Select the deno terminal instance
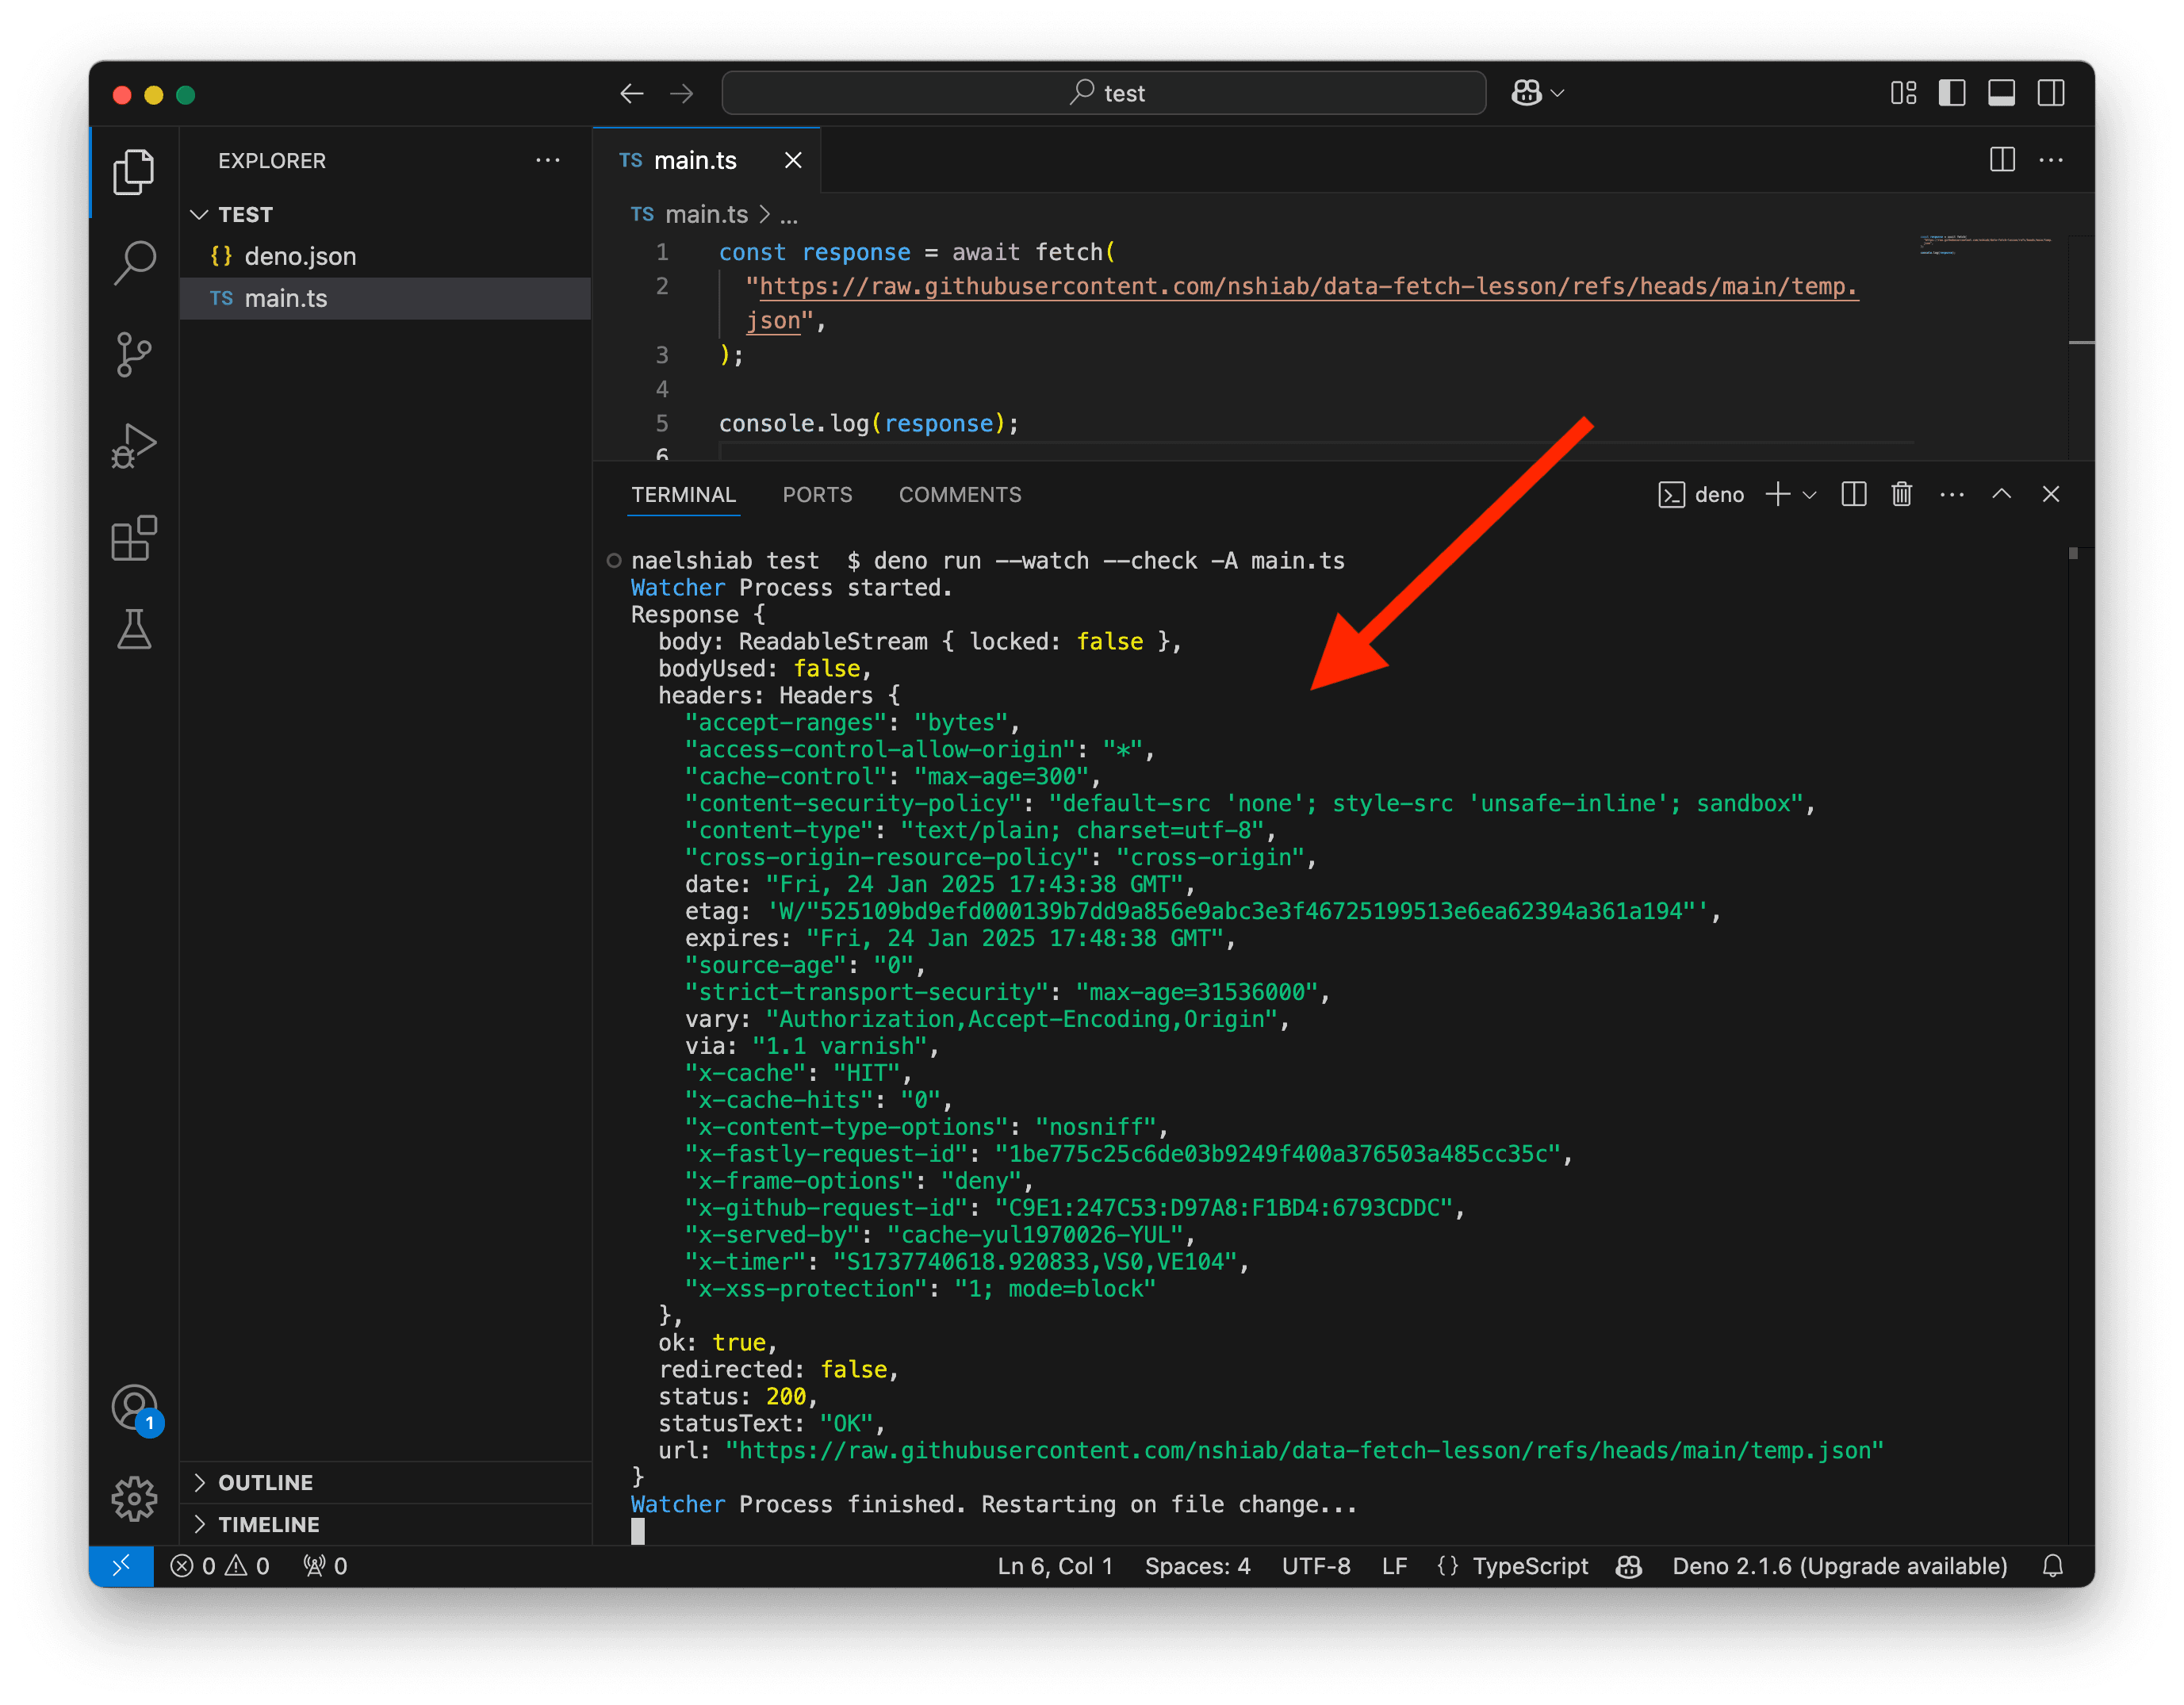 tap(1700, 494)
